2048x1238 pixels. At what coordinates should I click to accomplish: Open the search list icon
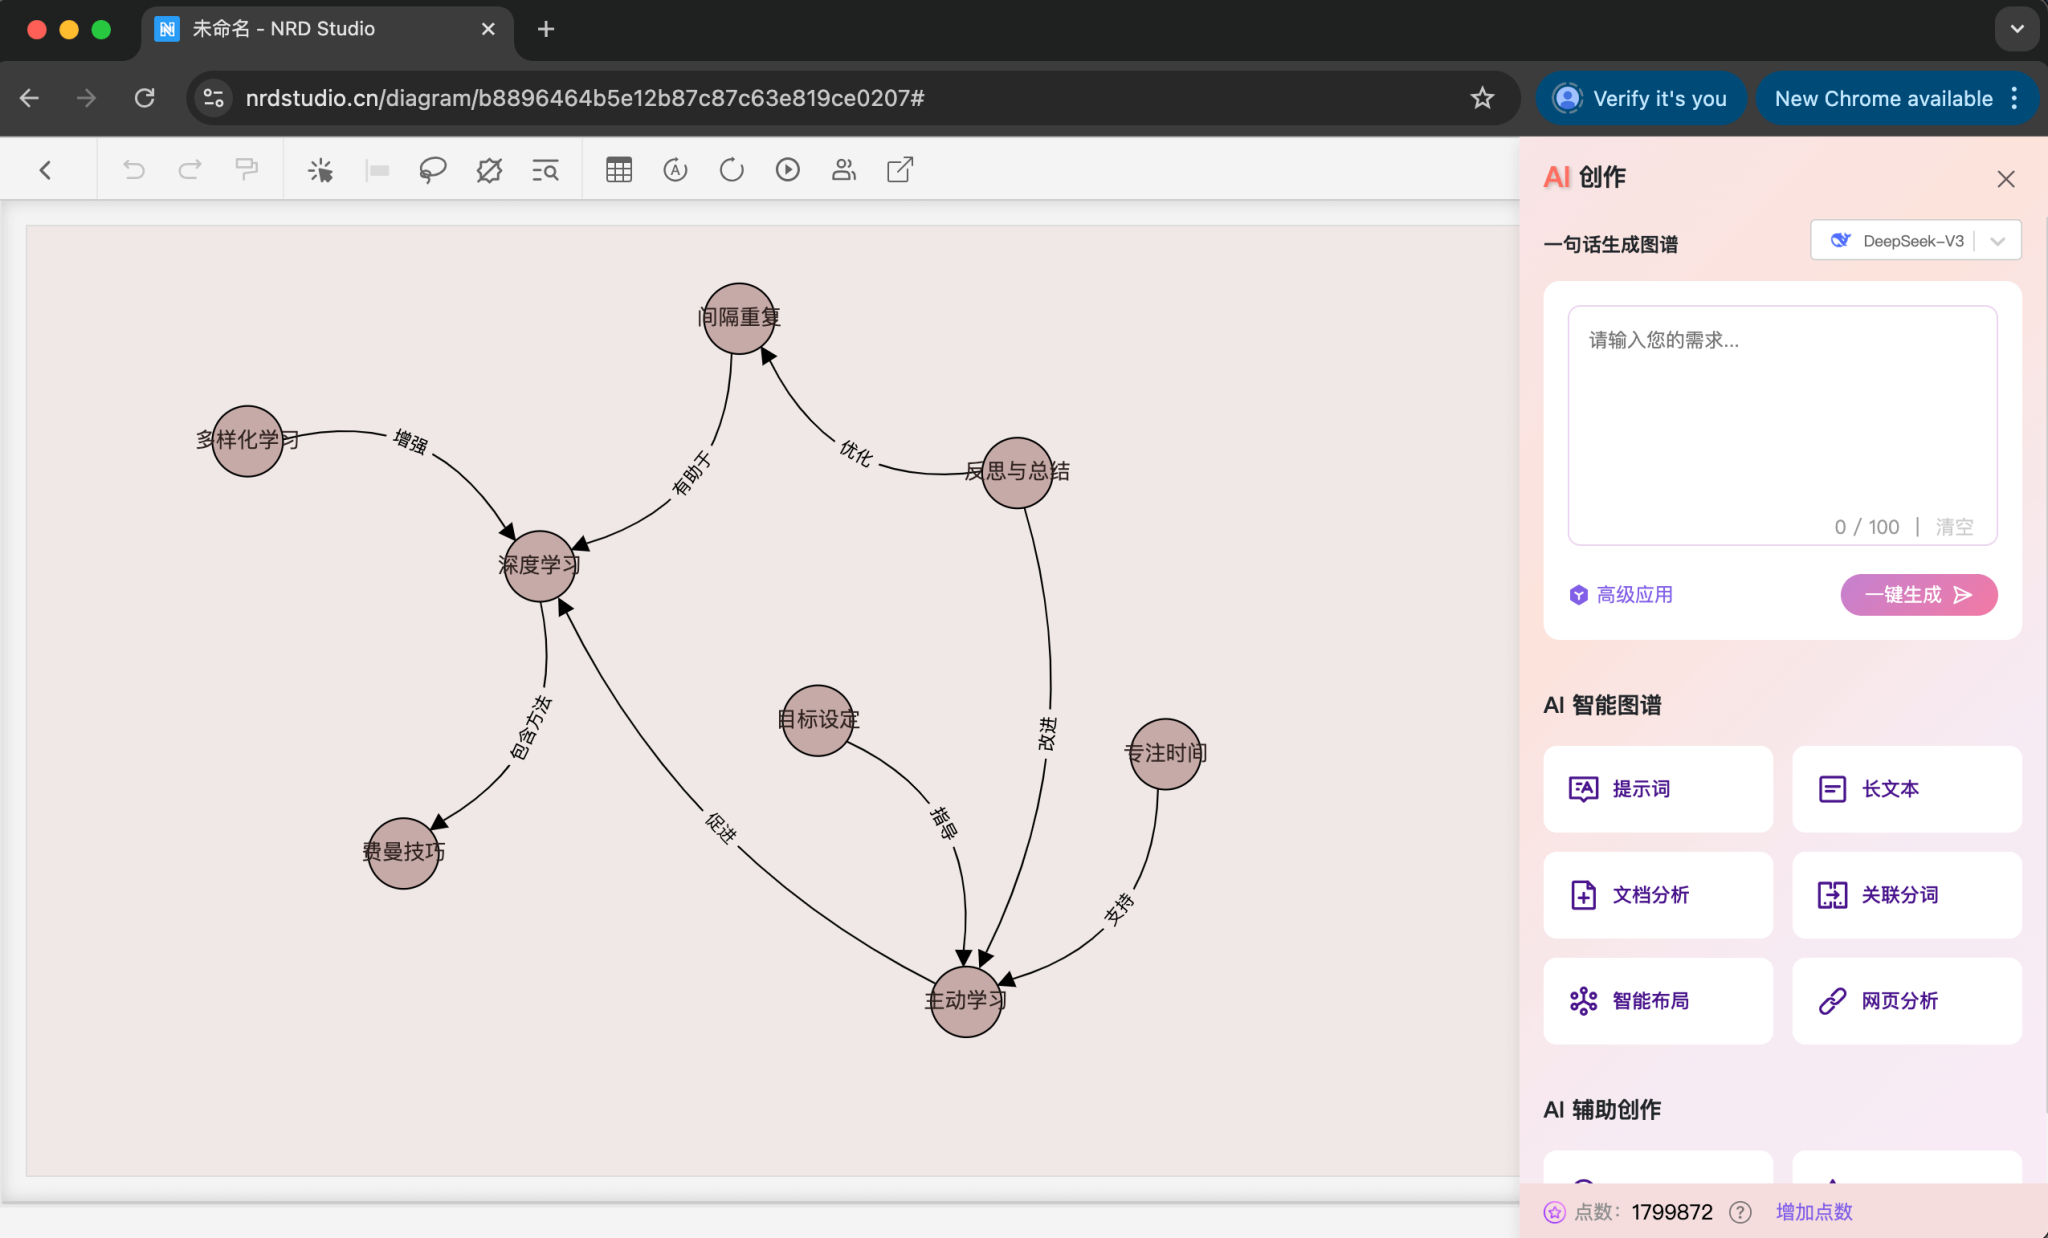tap(545, 170)
